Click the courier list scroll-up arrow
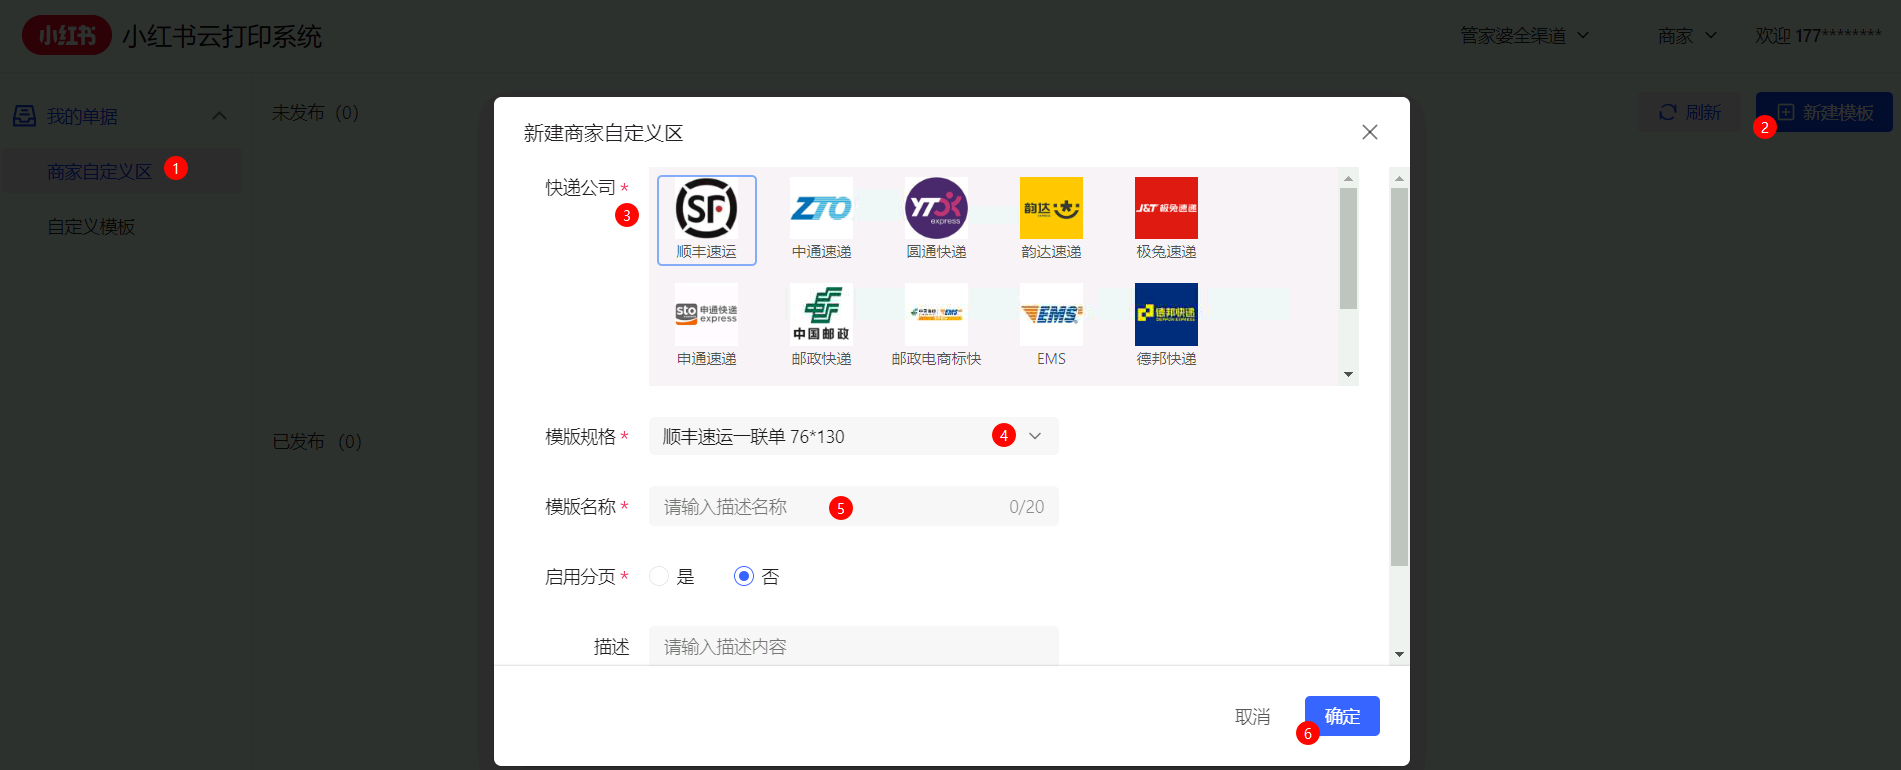The width and height of the screenshot is (1901, 770). pos(1348,178)
